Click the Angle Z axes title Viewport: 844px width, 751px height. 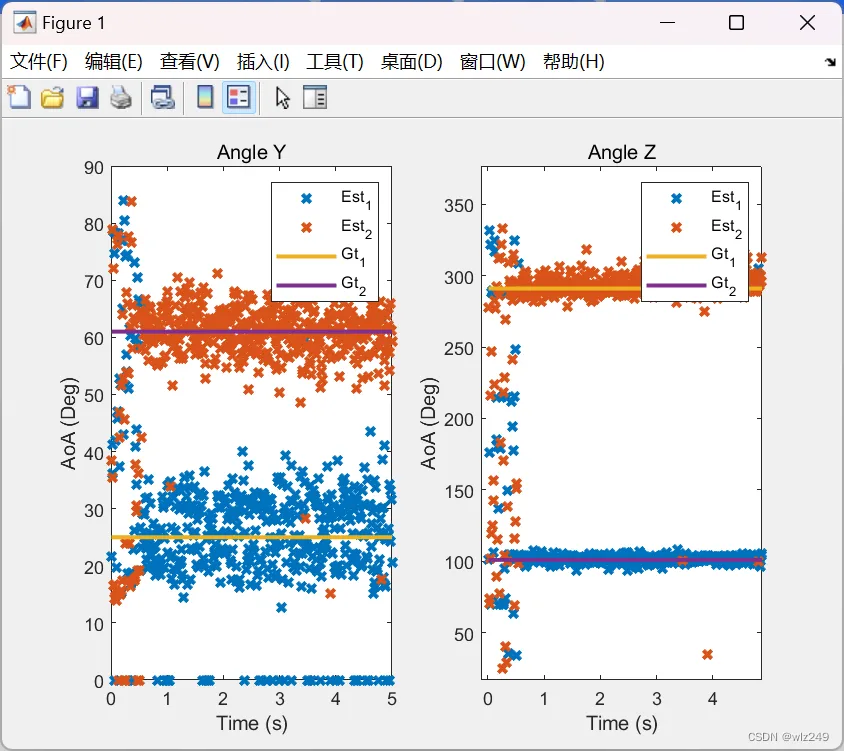pyautogui.click(x=622, y=152)
